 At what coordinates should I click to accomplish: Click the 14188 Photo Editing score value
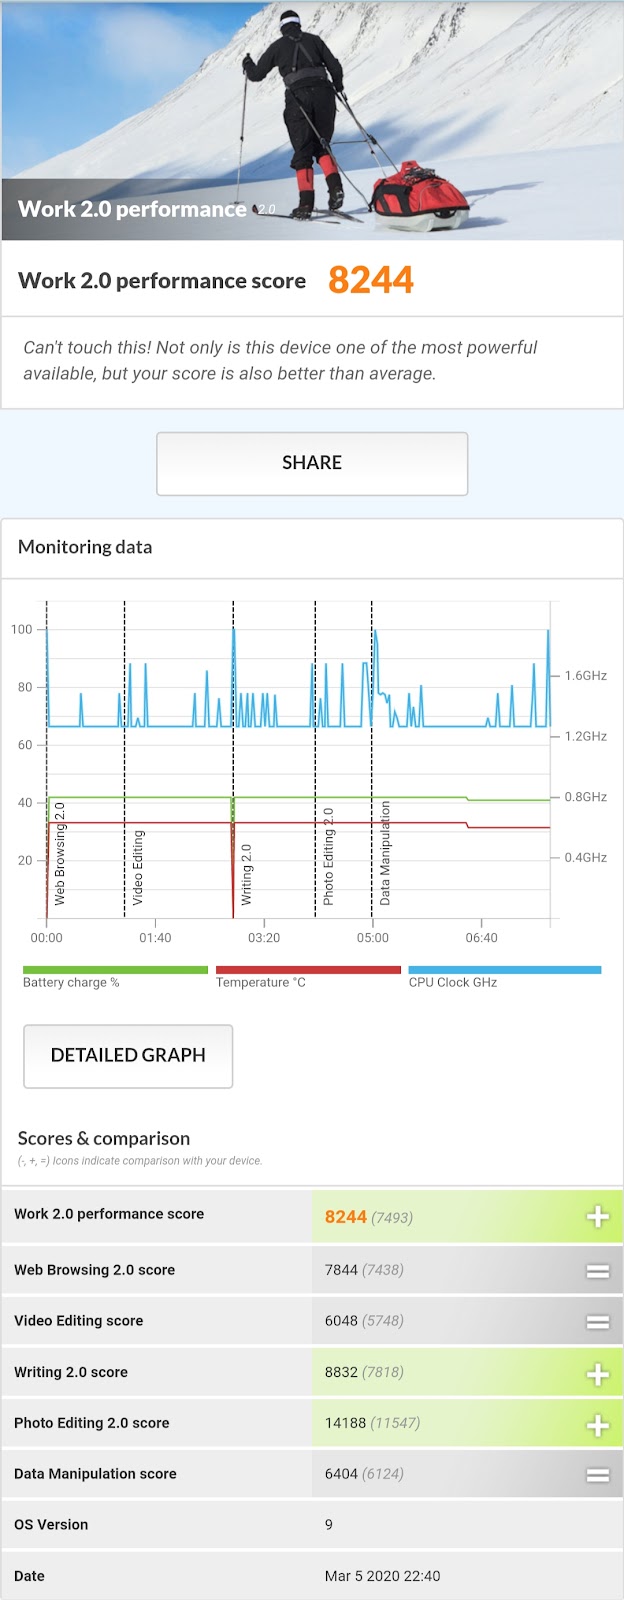tap(345, 1423)
